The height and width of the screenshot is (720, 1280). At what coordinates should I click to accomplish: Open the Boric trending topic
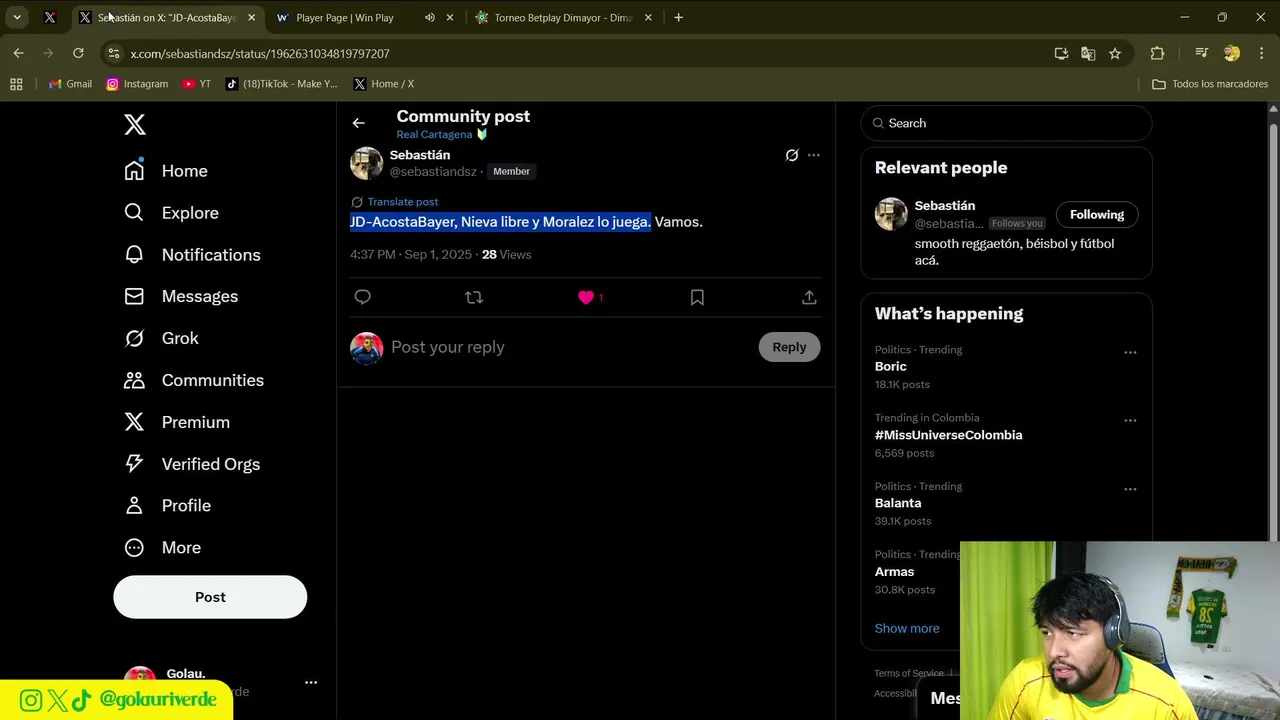click(891, 366)
